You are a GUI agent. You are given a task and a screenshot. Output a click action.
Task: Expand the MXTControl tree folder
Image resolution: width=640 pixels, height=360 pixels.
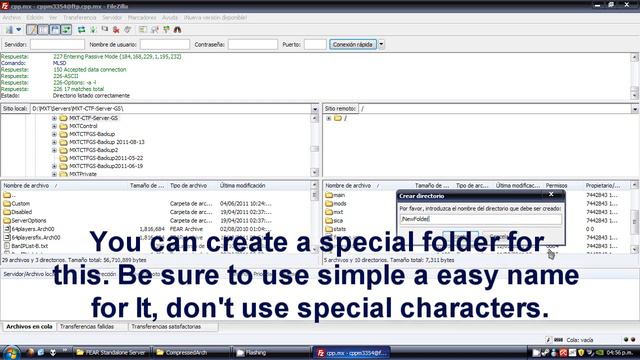tap(54, 126)
